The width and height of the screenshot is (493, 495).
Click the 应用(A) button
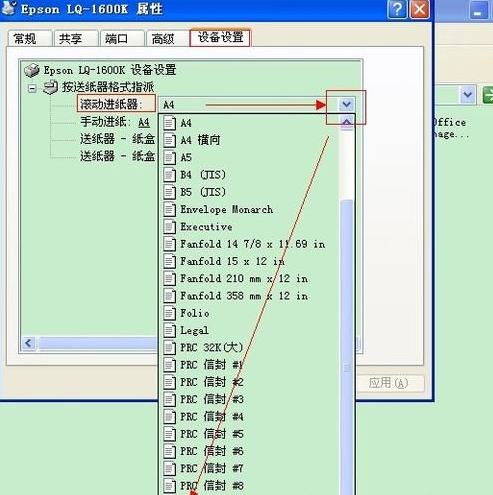pos(389,383)
